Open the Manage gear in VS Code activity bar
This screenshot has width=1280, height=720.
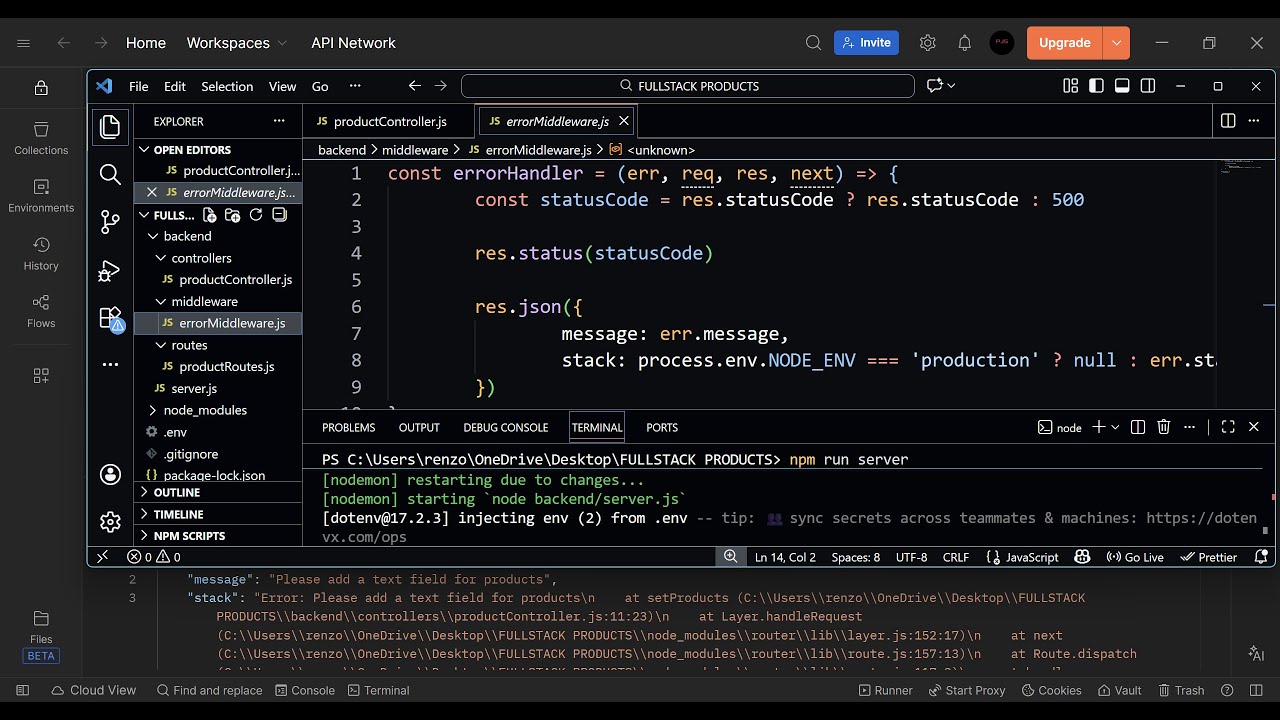[110, 522]
